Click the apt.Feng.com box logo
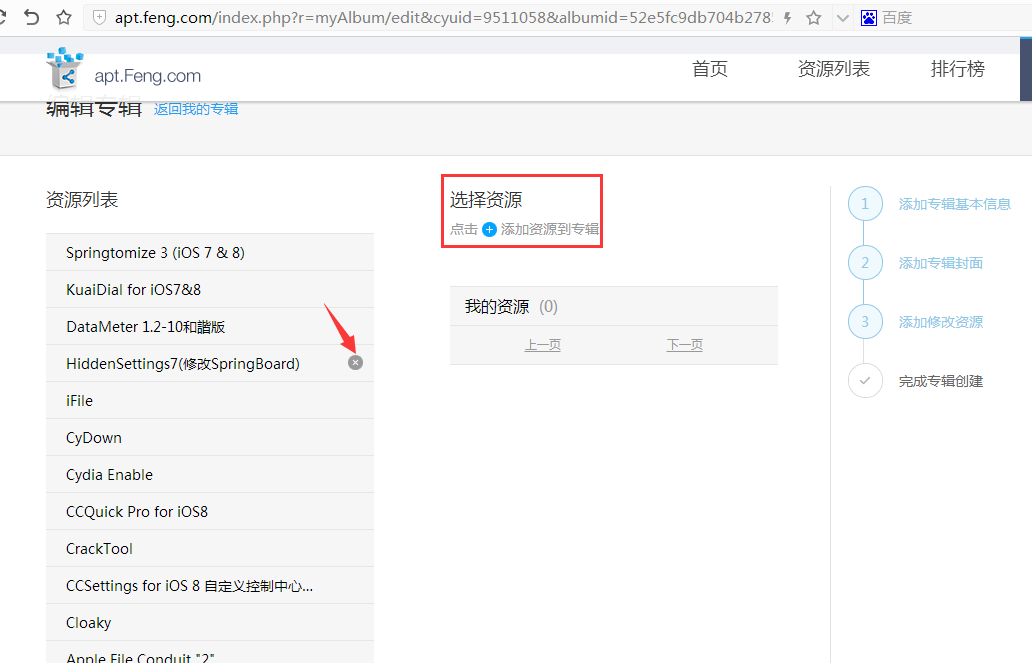 (x=64, y=68)
